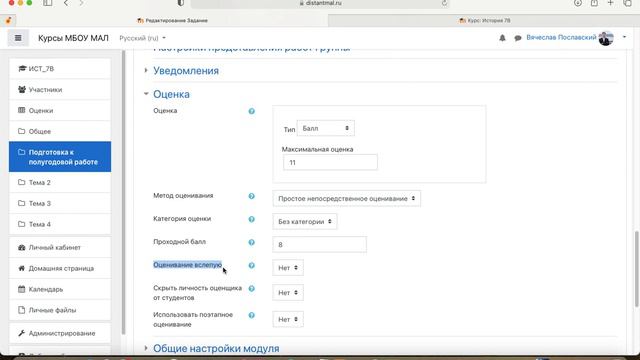640x360 pixels.
Task: Open the Метод оценивания dropdown
Action: tap(347, 198)
